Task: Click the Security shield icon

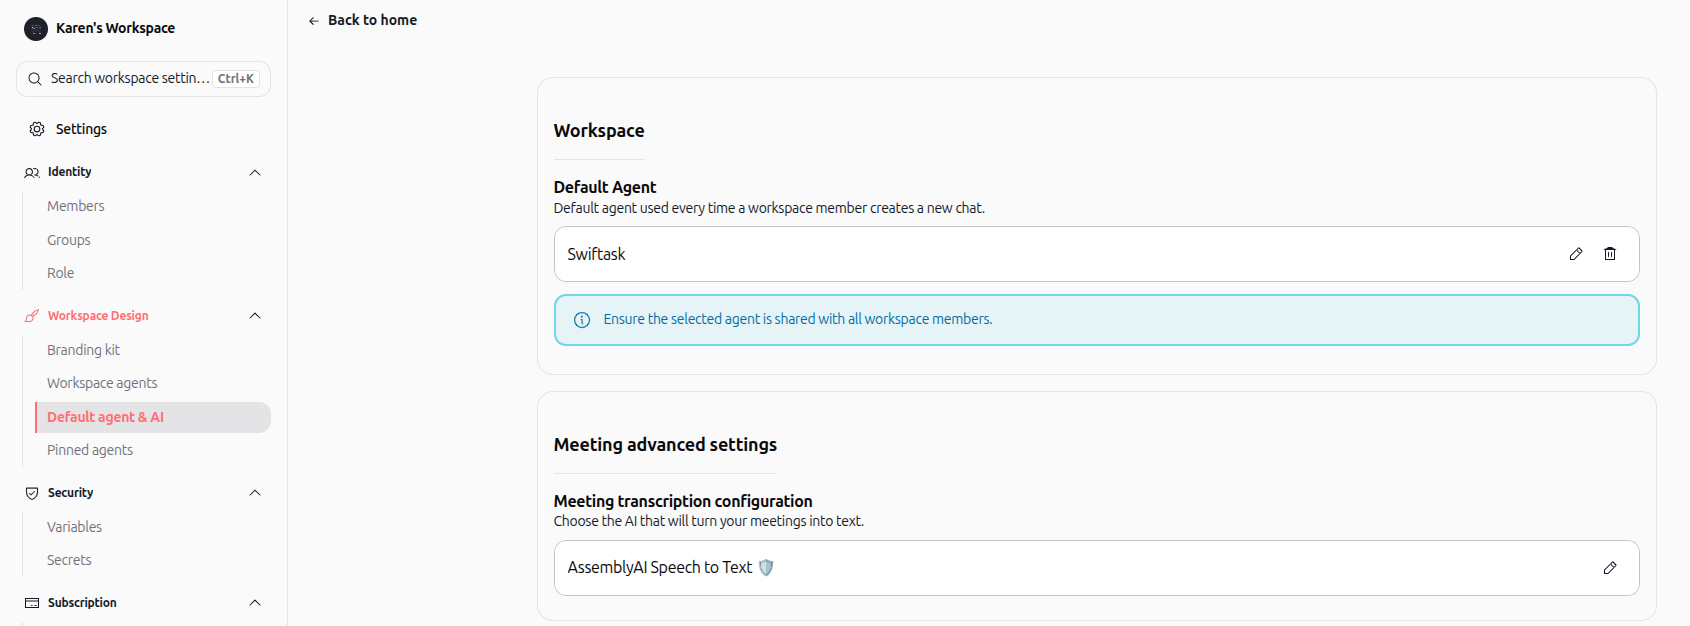Action: pyautogui.click(x=32, y=493)
